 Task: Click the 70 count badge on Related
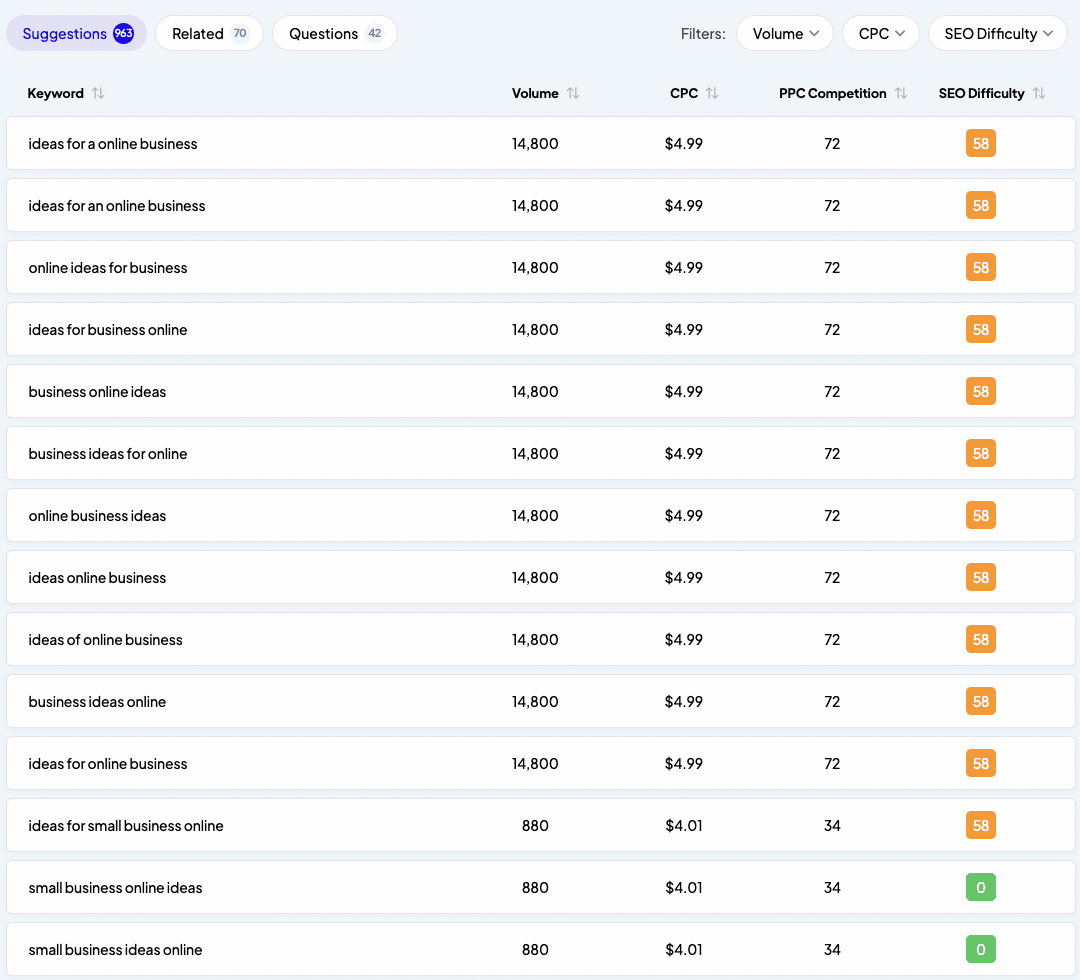pos(240,33)
